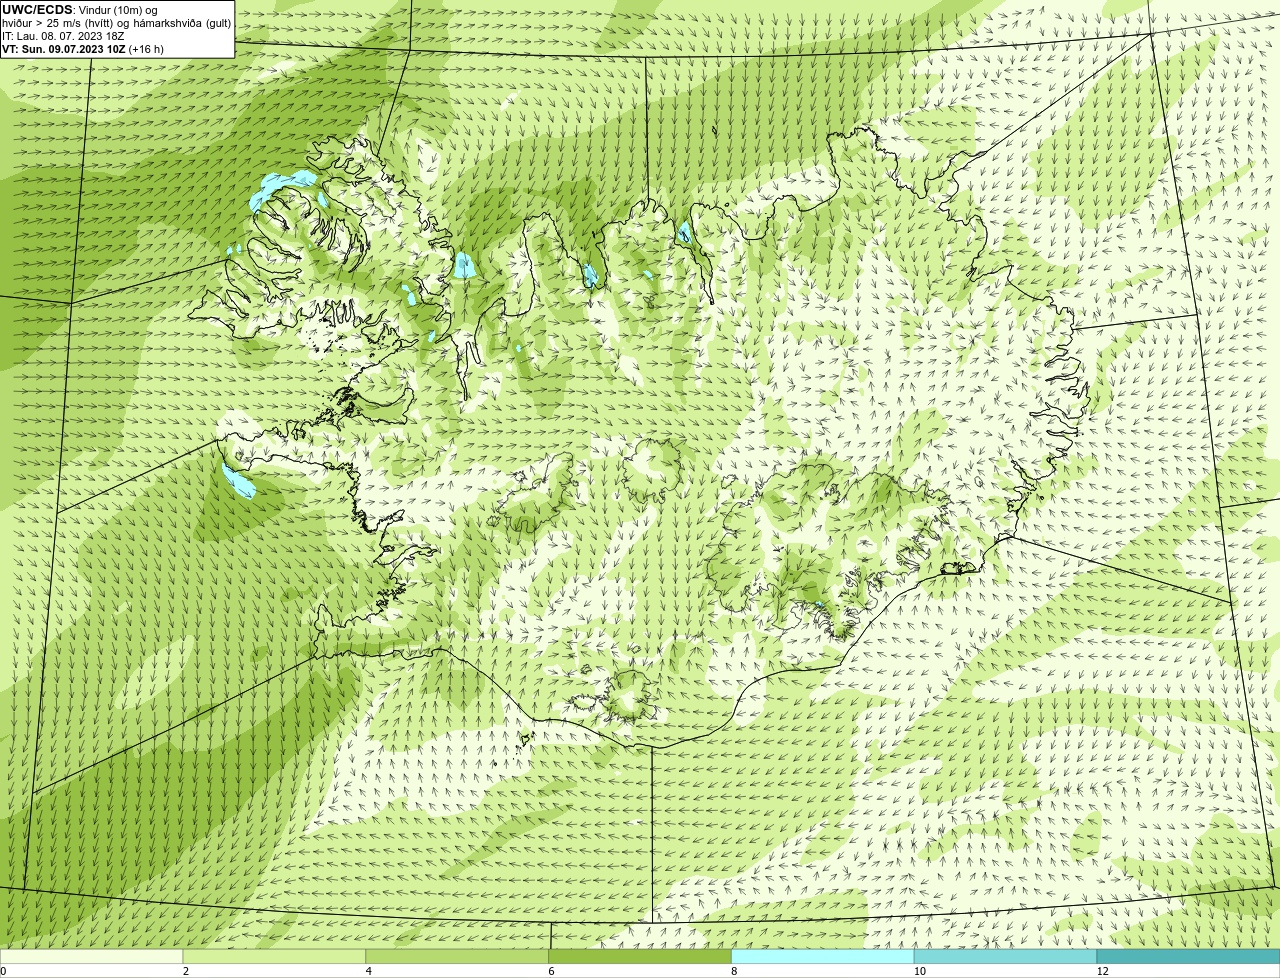Viewport: 1280px width, 978px height.
Task: Click the 8–10 m/s light cyan legend segment
Action: click(823, 957)
